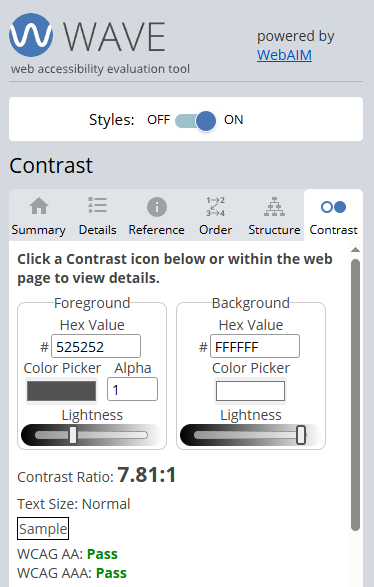Select the Details list icon

tap(98, 205)
